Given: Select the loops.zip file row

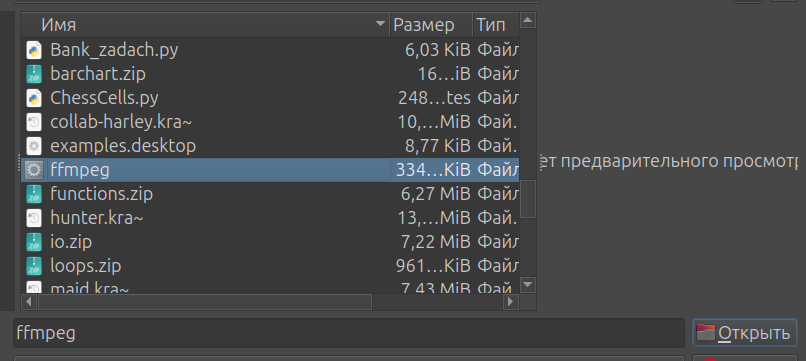Looking at the screenshot, I should pos(270,266).
